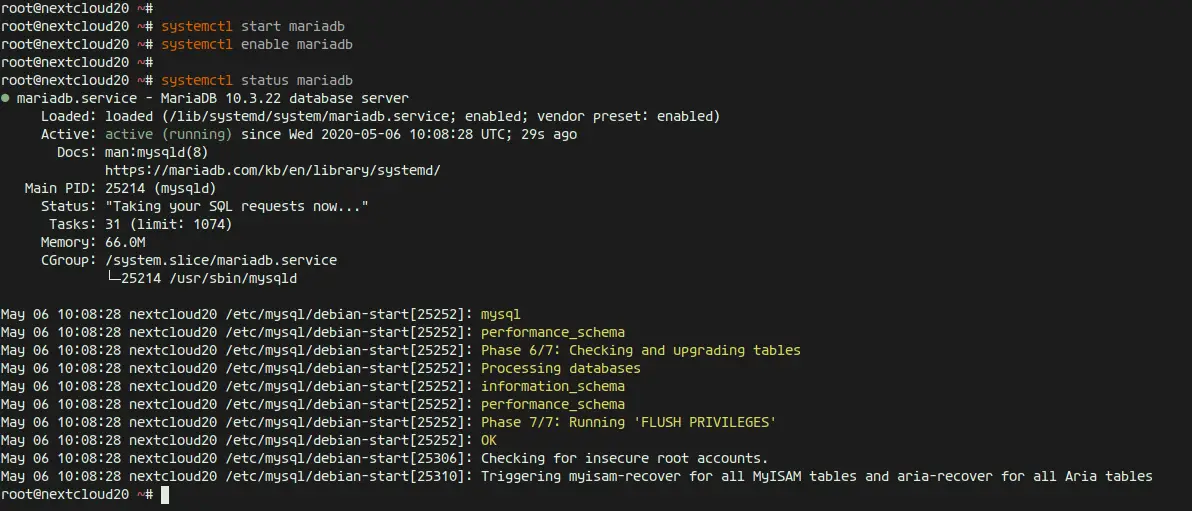The width and height of the screenshot is (1192, 511).
Task: Click the 'systemctl status mariadb' command
Action: coord(257,80)
